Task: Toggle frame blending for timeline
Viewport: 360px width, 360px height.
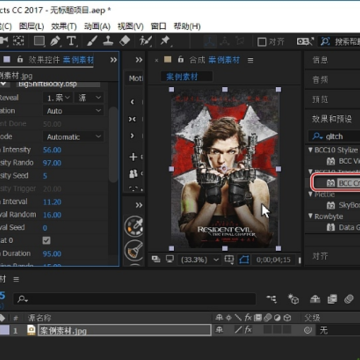Action: (332, 299)
